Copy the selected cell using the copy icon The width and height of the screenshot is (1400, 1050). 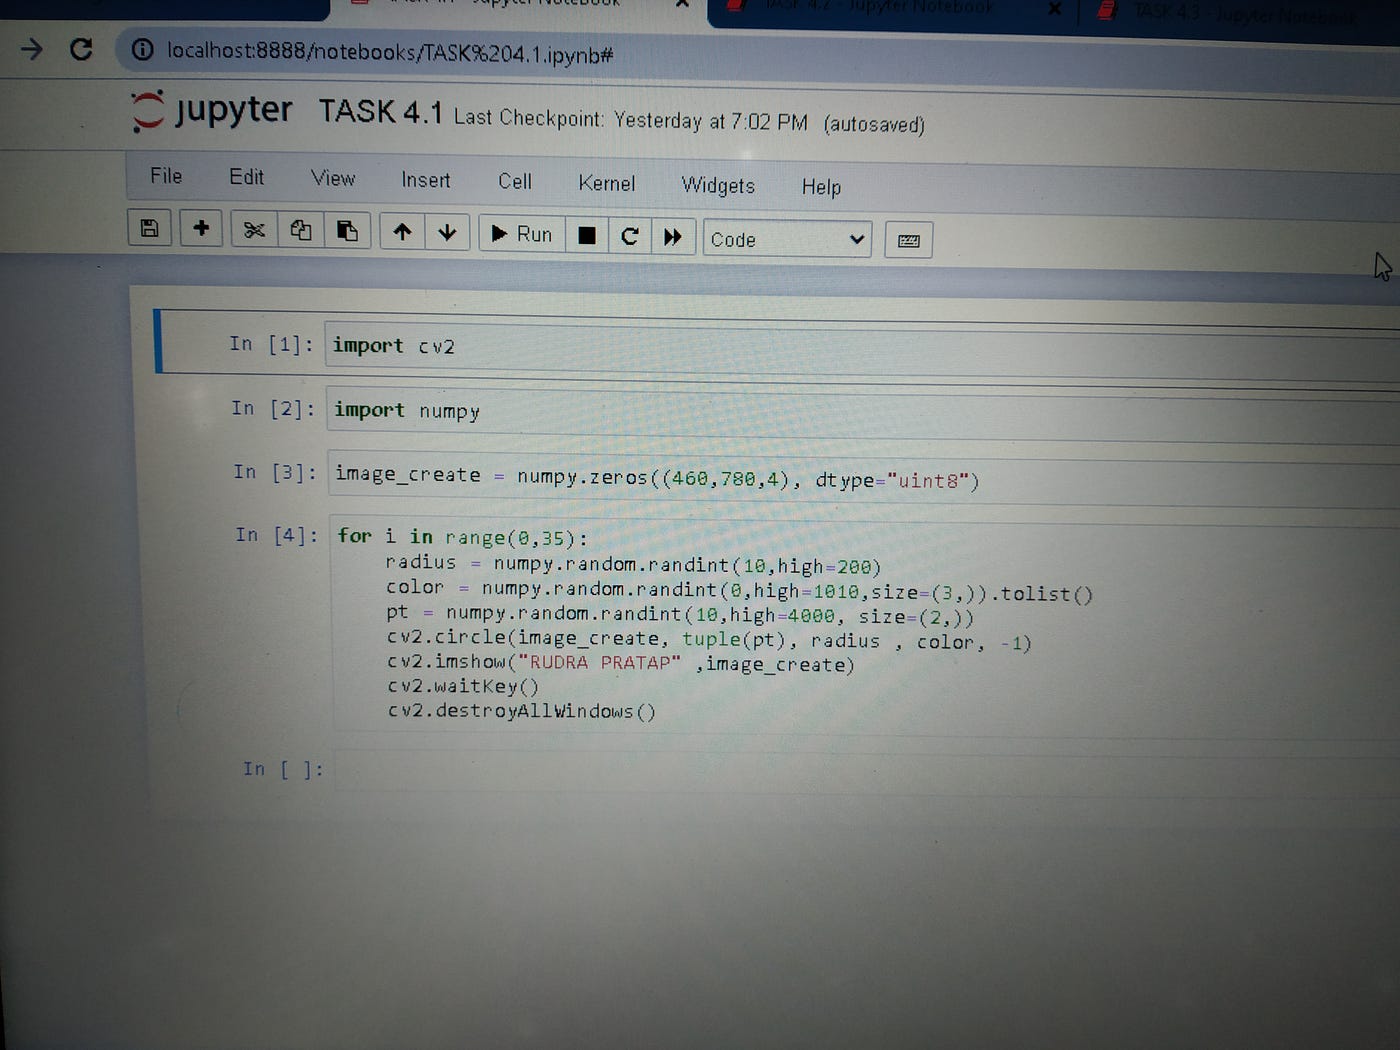tap(300, 230)
